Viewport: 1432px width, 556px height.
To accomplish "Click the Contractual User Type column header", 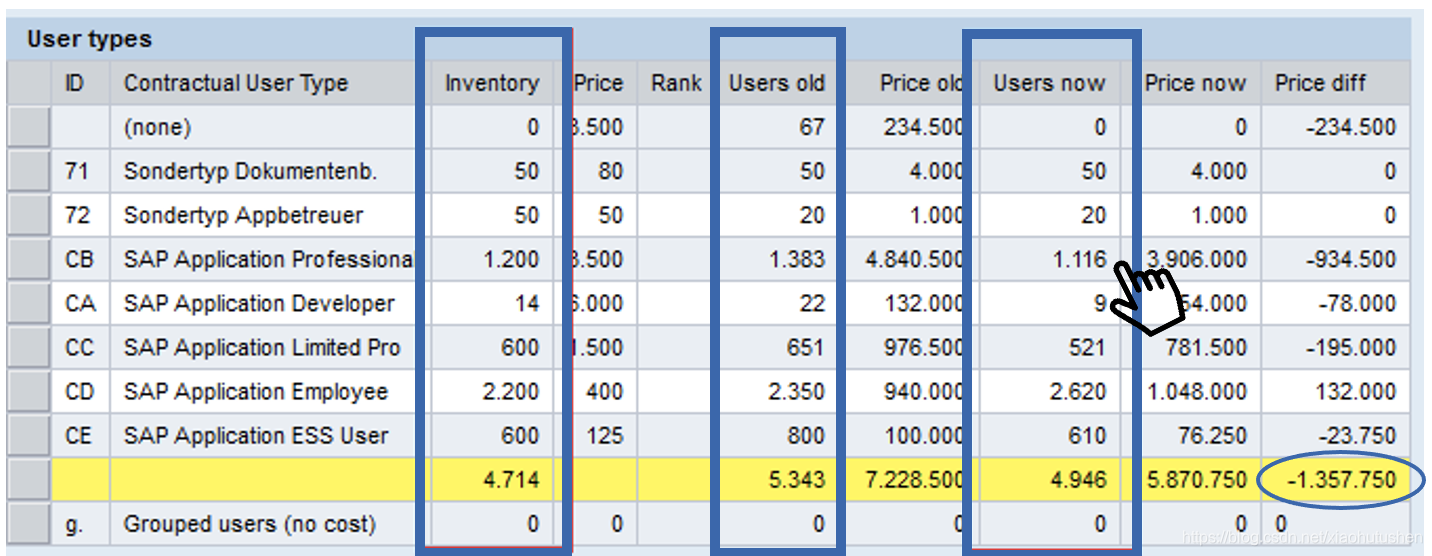I will coord(263,83).
